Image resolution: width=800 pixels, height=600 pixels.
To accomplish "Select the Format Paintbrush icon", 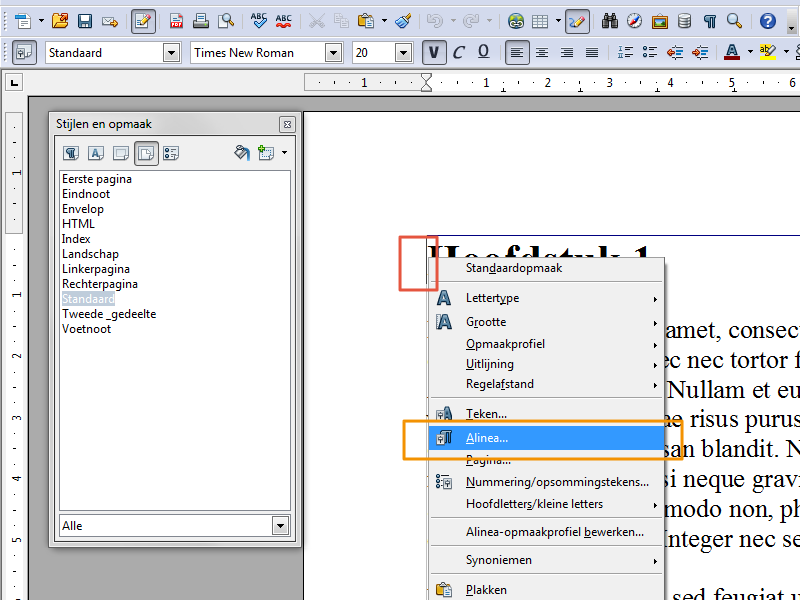I will pyautogui.click(x=404, y=21).
